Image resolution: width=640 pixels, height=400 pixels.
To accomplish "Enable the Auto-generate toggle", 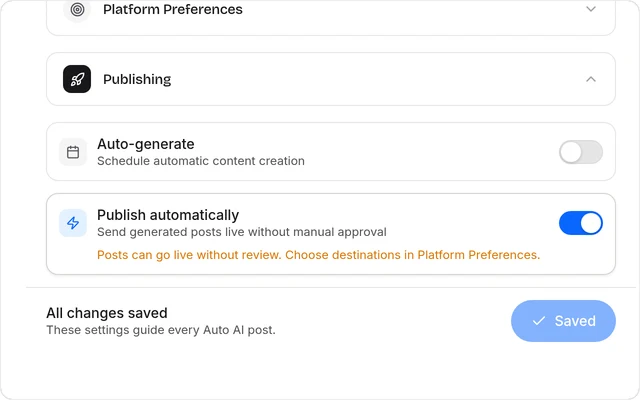I will click(580, 152).
